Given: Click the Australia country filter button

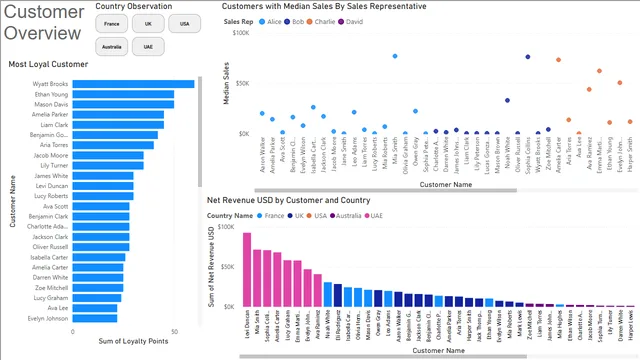Looking at the screenshot, I should pos(111,47).
